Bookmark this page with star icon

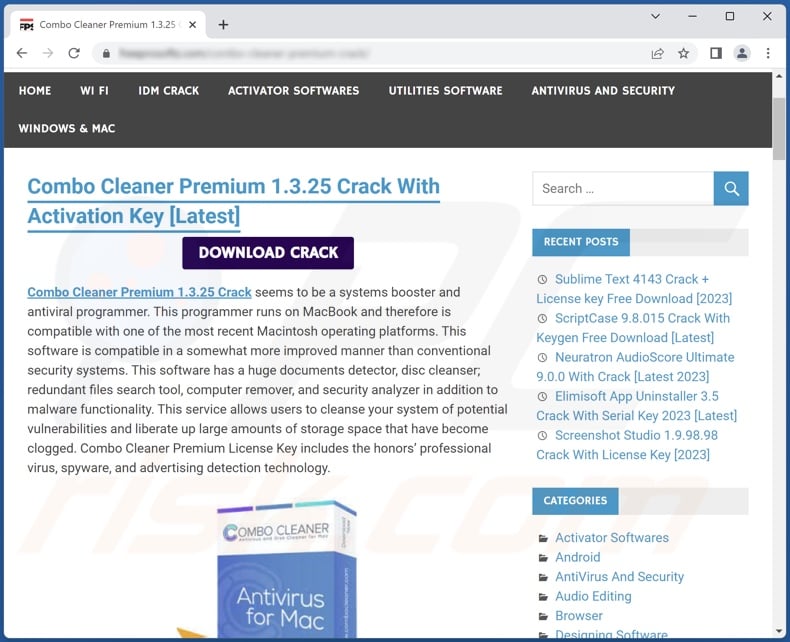(683, 53)
